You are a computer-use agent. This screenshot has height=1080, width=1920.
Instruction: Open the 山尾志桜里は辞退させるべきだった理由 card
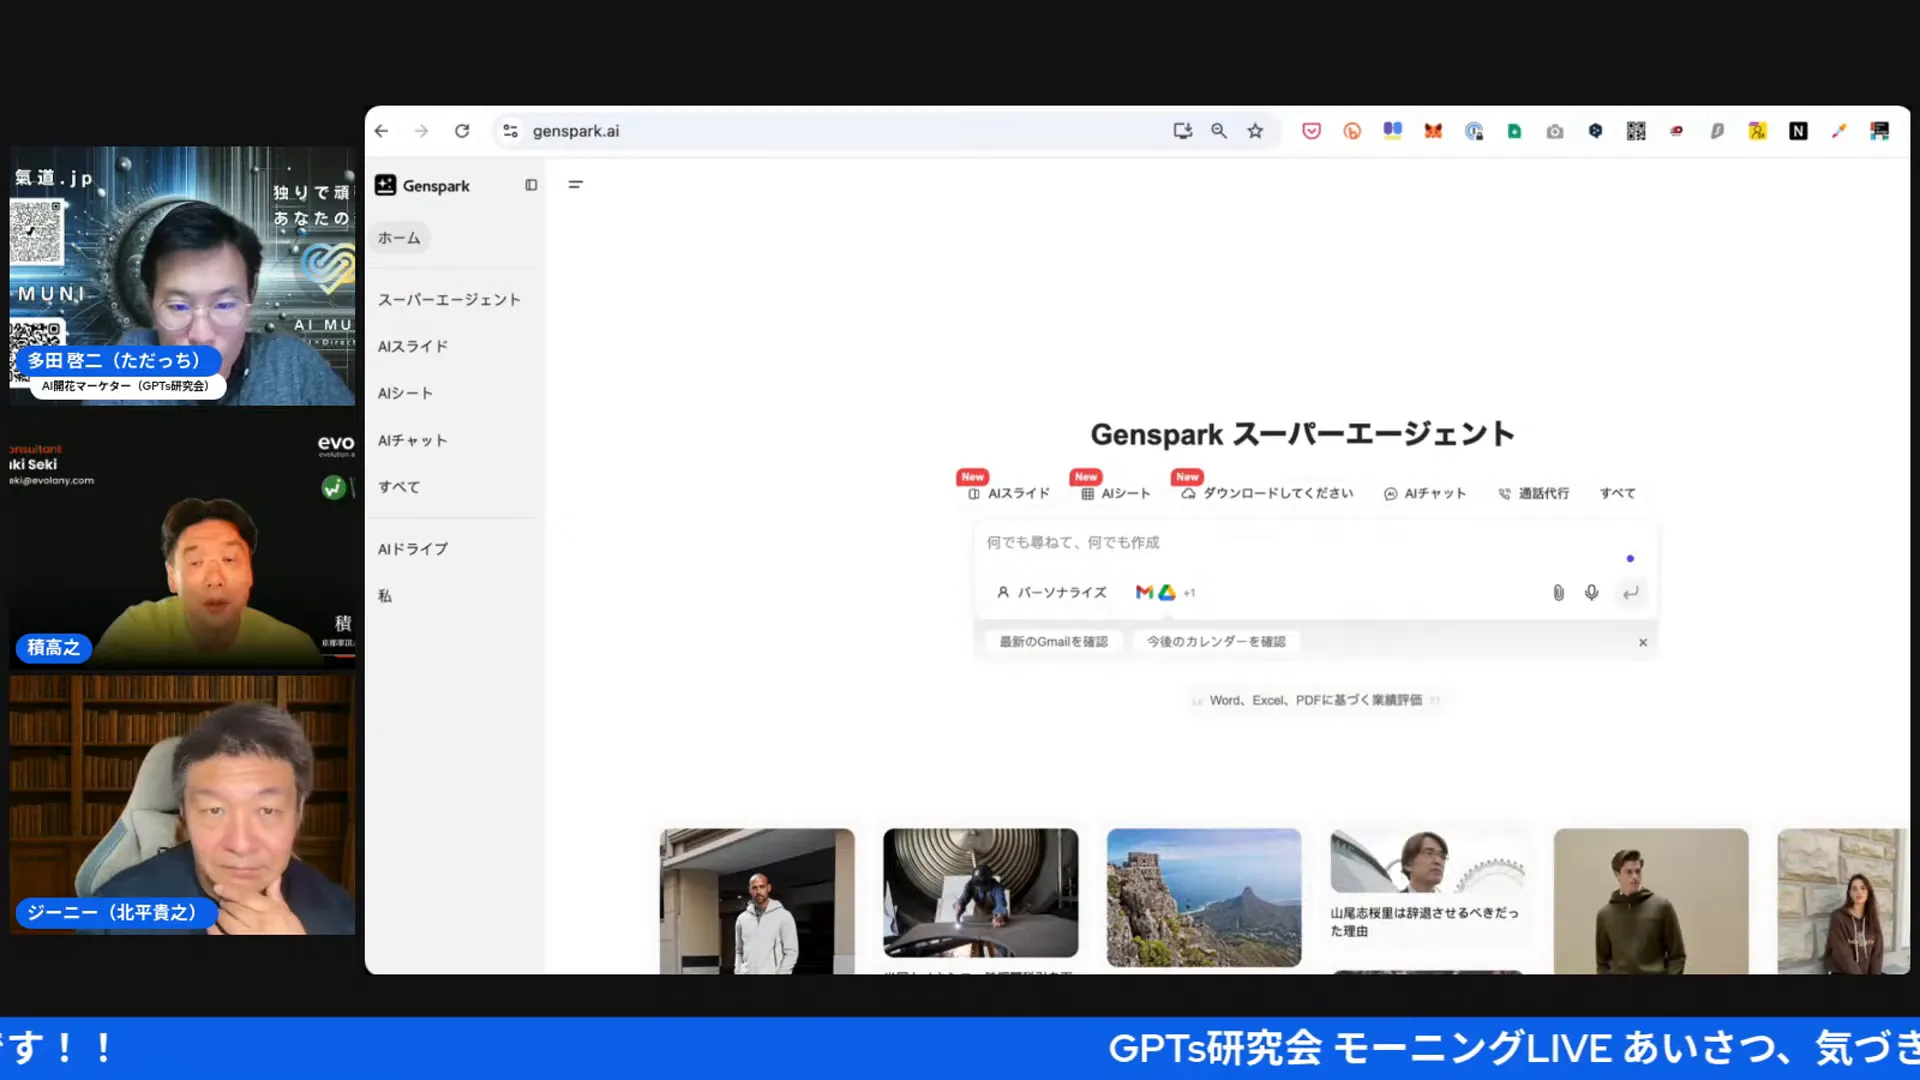pyautogui.click(x=1427, y=886)
